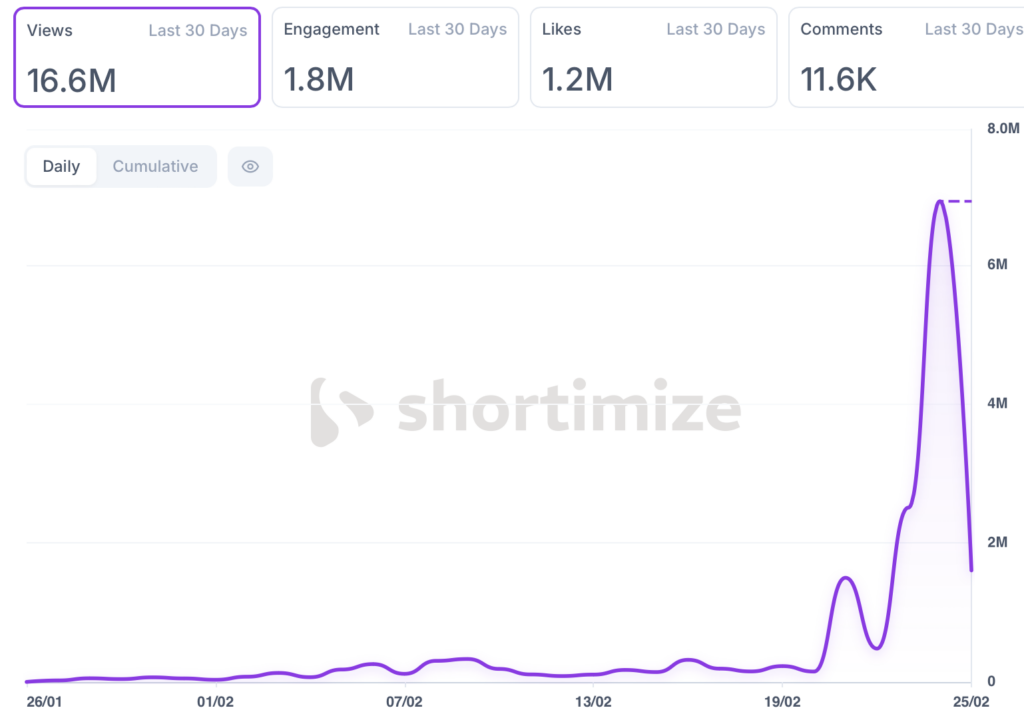
Task: Click the Shortimize logo icon in watermark
Action: [x=340, y=411]
